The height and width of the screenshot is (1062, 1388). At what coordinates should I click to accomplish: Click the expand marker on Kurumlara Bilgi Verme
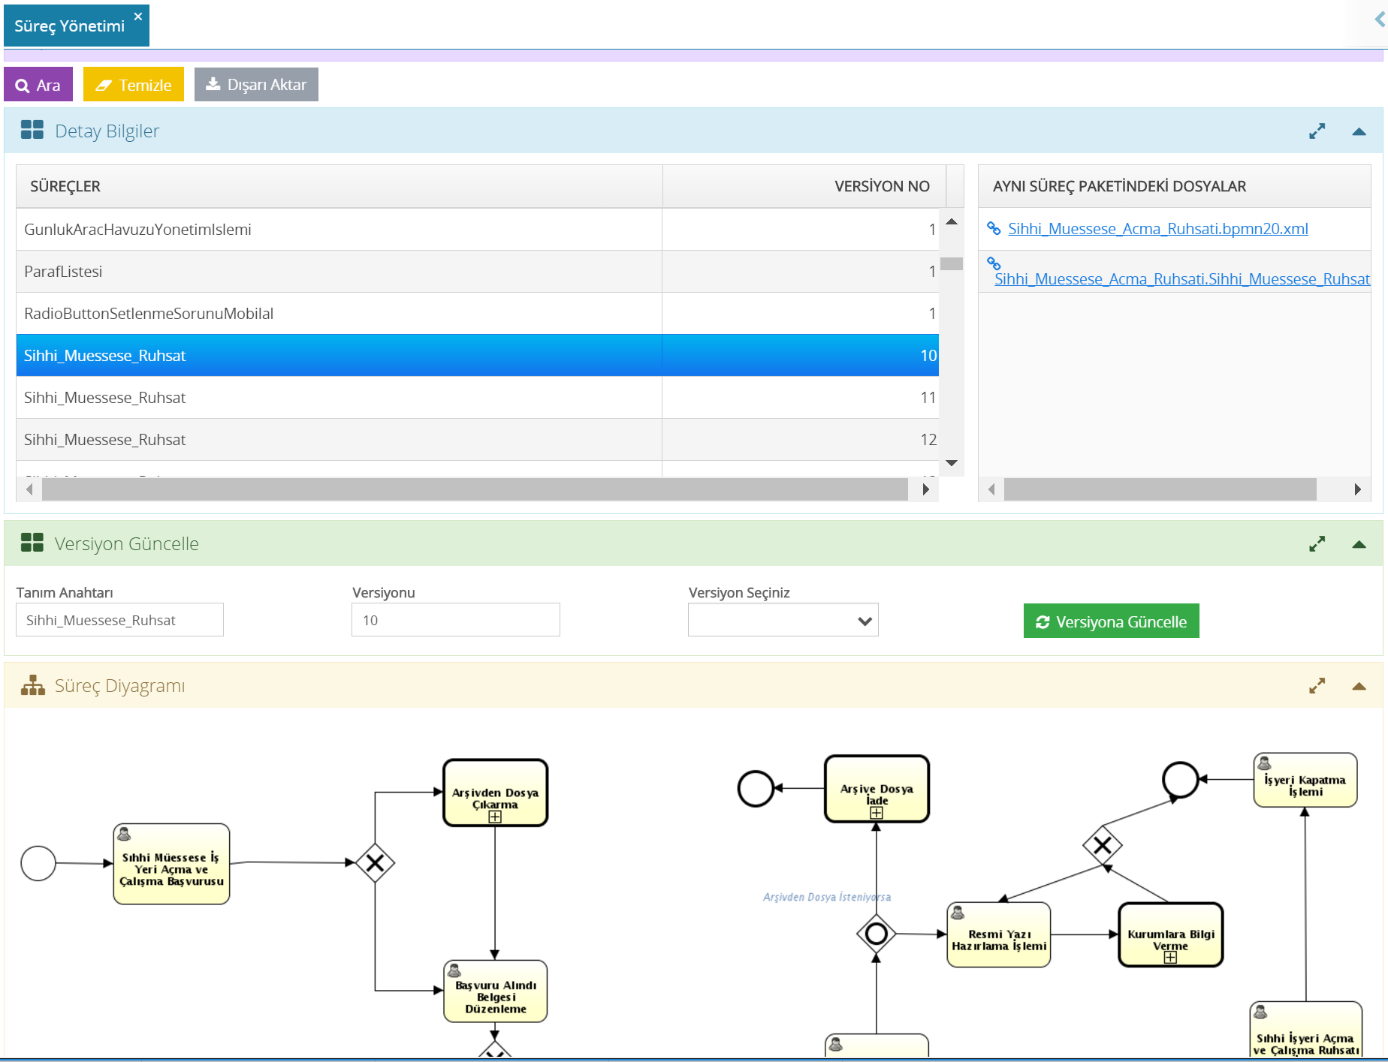tap(1170, 957)
